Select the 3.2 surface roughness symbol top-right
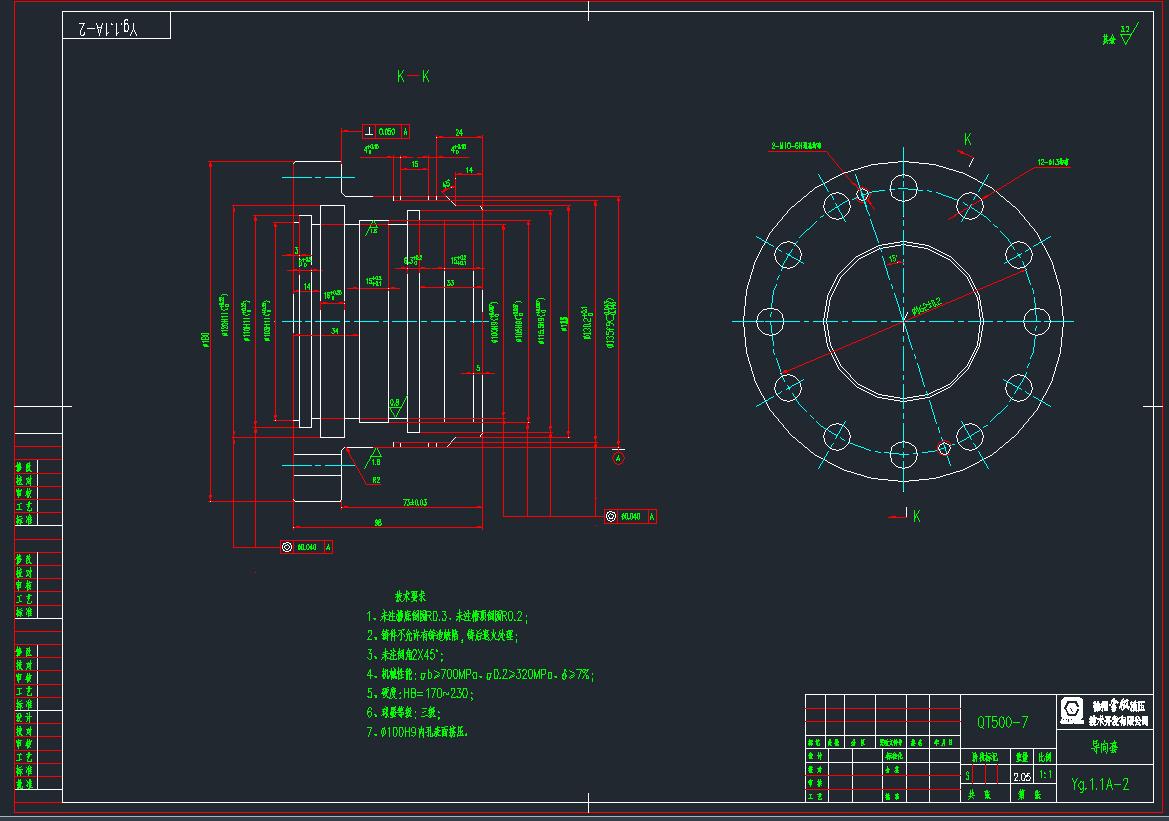1169x821 pixels. 1125,32
